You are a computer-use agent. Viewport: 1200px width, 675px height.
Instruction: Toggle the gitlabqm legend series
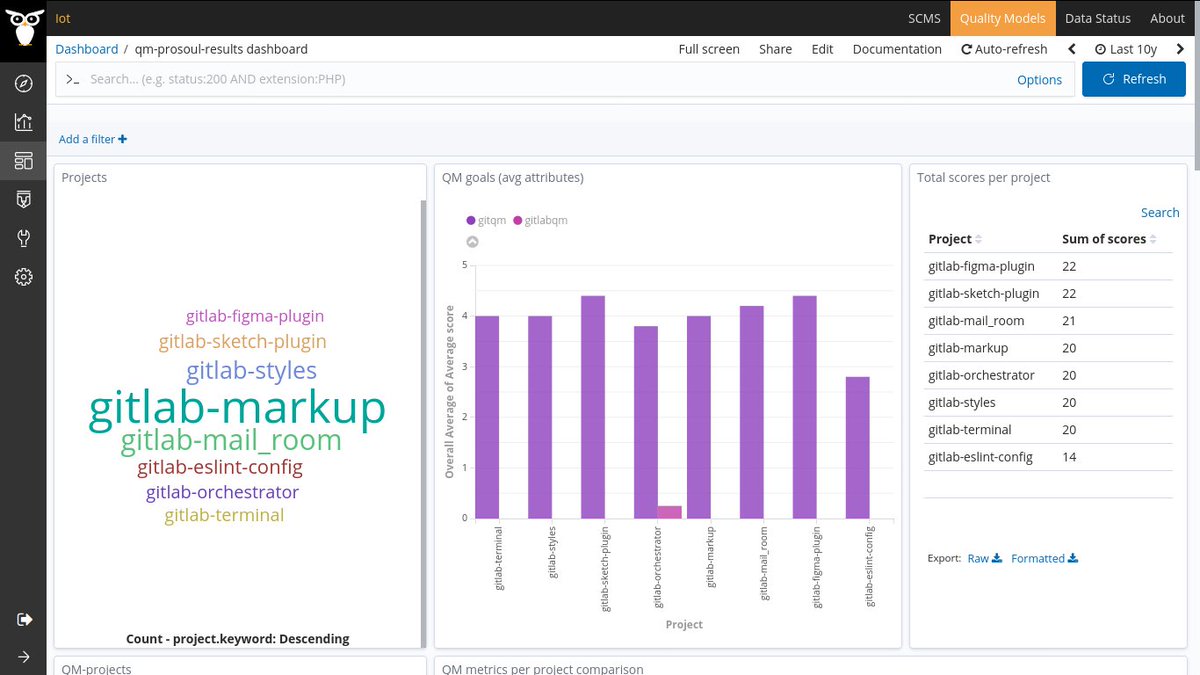pyautogui.click(x=540, y=220)
